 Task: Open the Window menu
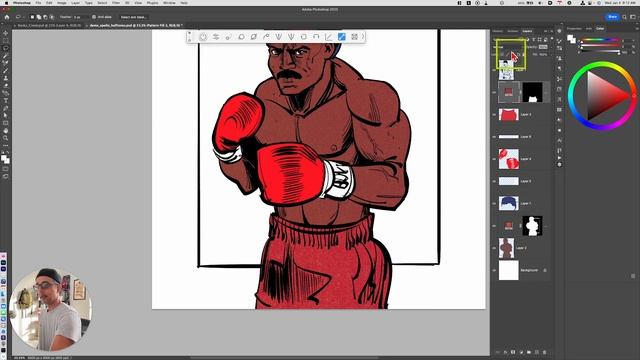(x=169, y=3)
